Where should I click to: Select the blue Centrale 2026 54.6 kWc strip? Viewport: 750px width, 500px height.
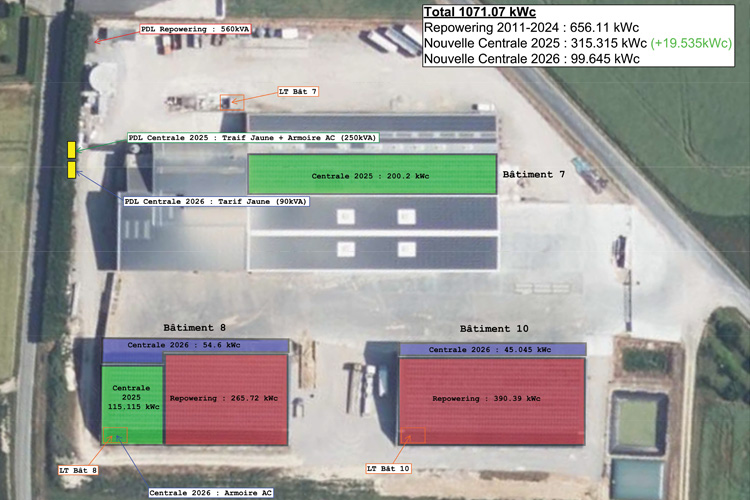pyautogui.click(x=195, y=345)
